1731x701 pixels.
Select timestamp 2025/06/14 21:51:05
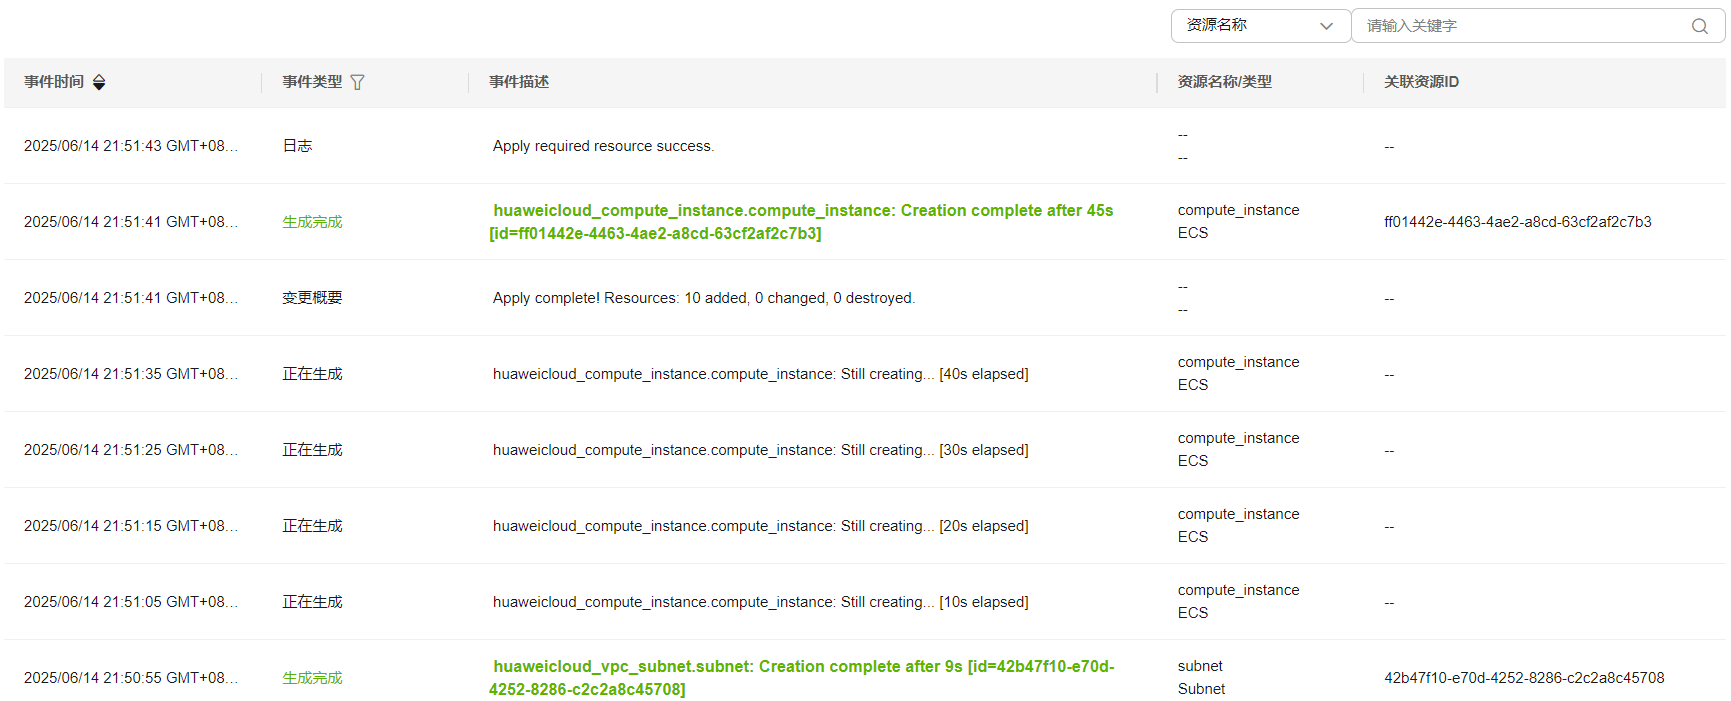point(131,602)
